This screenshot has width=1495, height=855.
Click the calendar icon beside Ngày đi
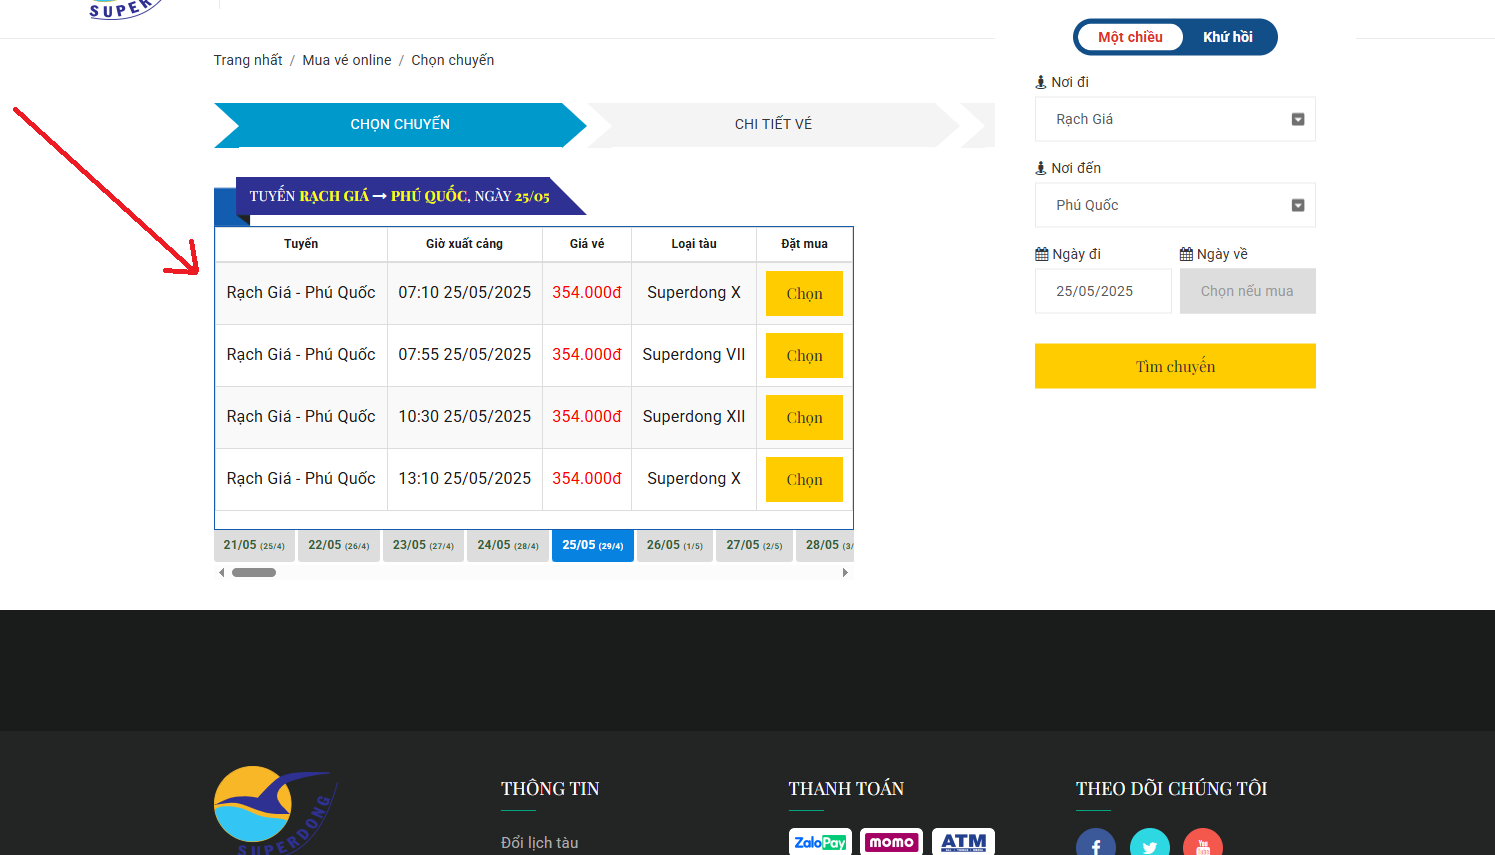pos(1042,254)
